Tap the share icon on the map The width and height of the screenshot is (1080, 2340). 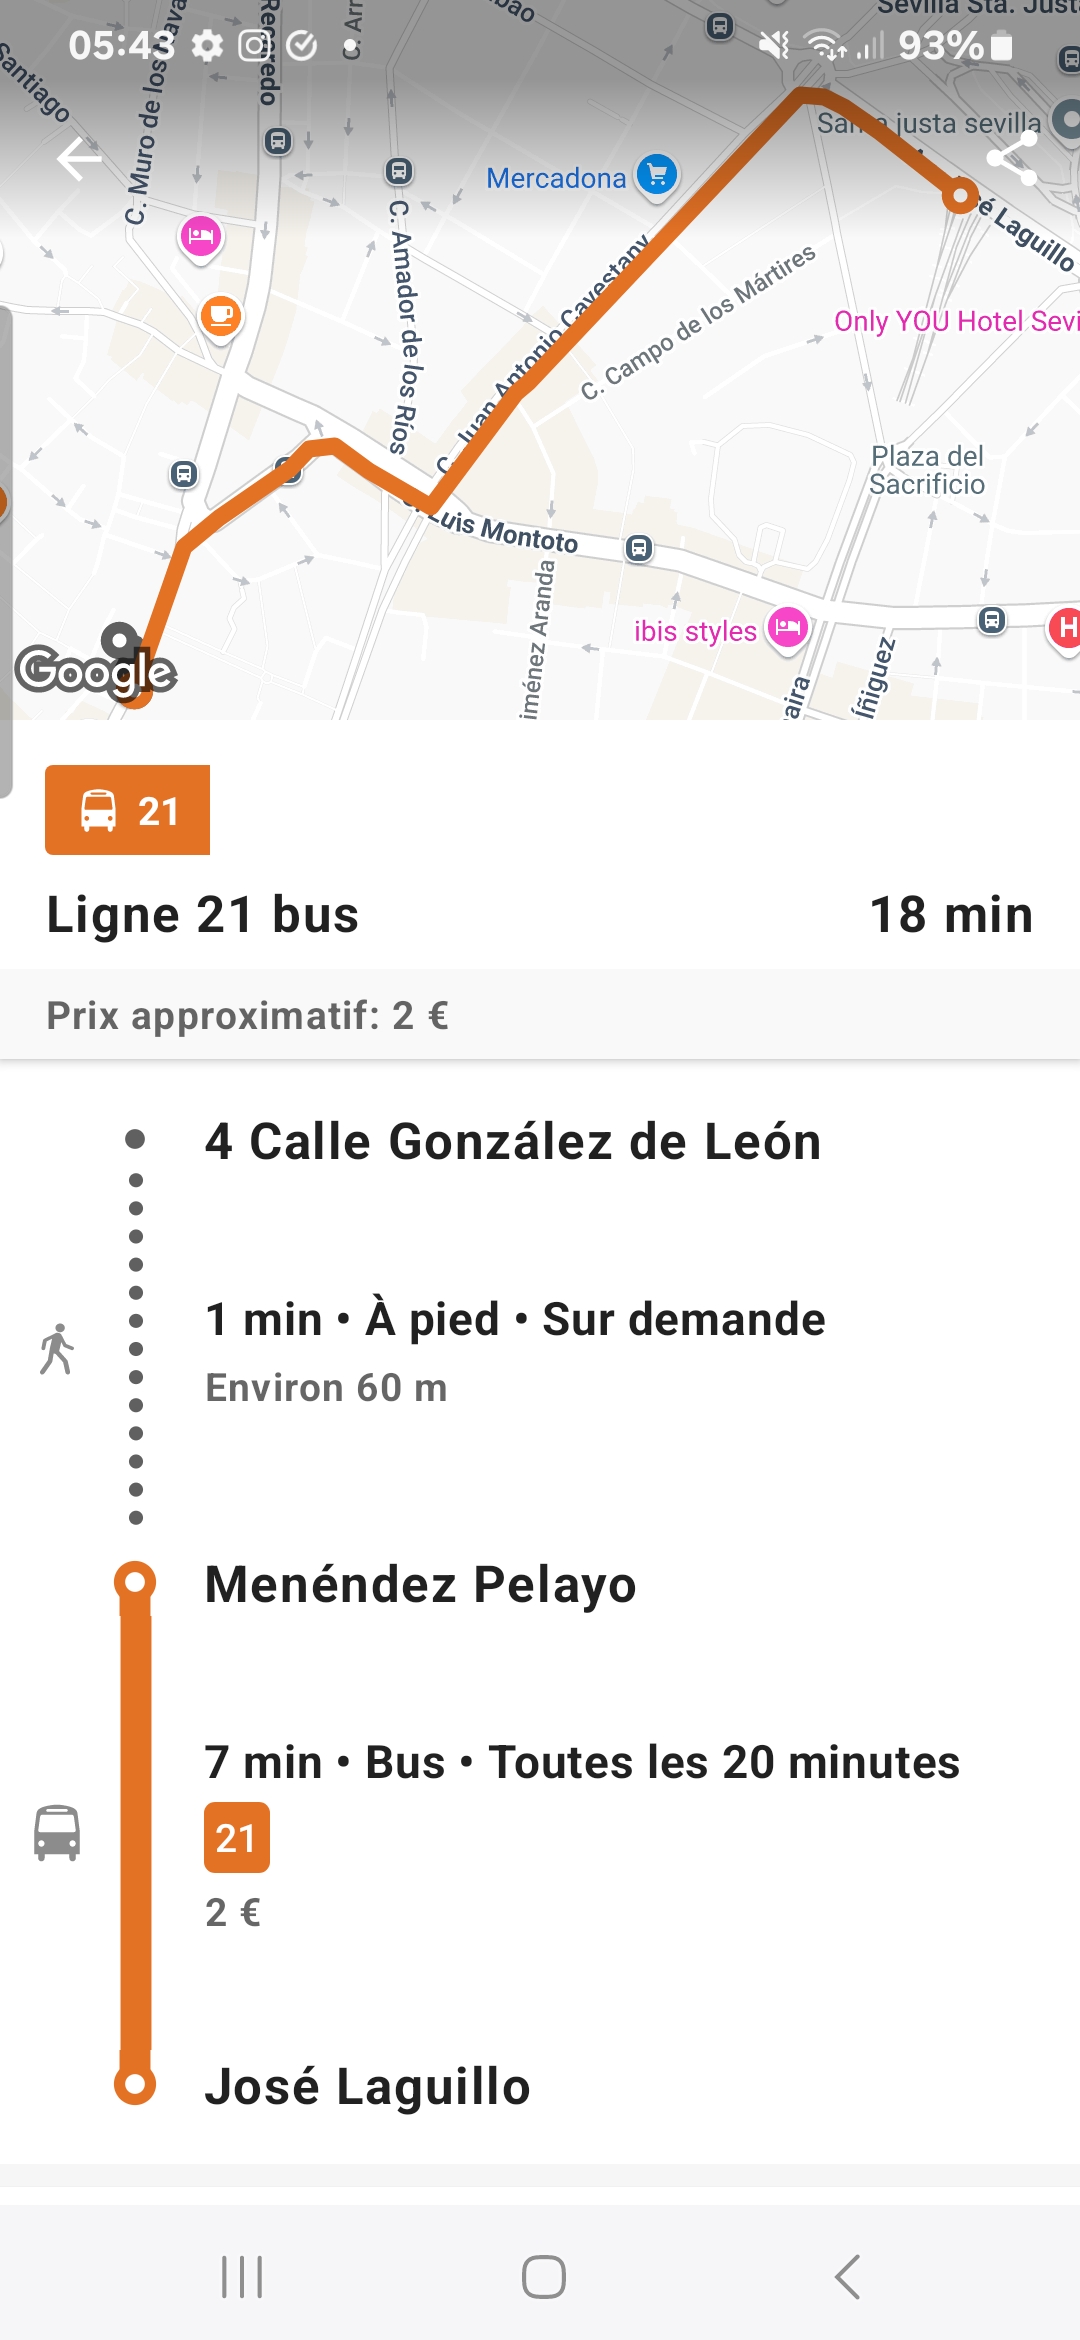[x=1011, y=159]
